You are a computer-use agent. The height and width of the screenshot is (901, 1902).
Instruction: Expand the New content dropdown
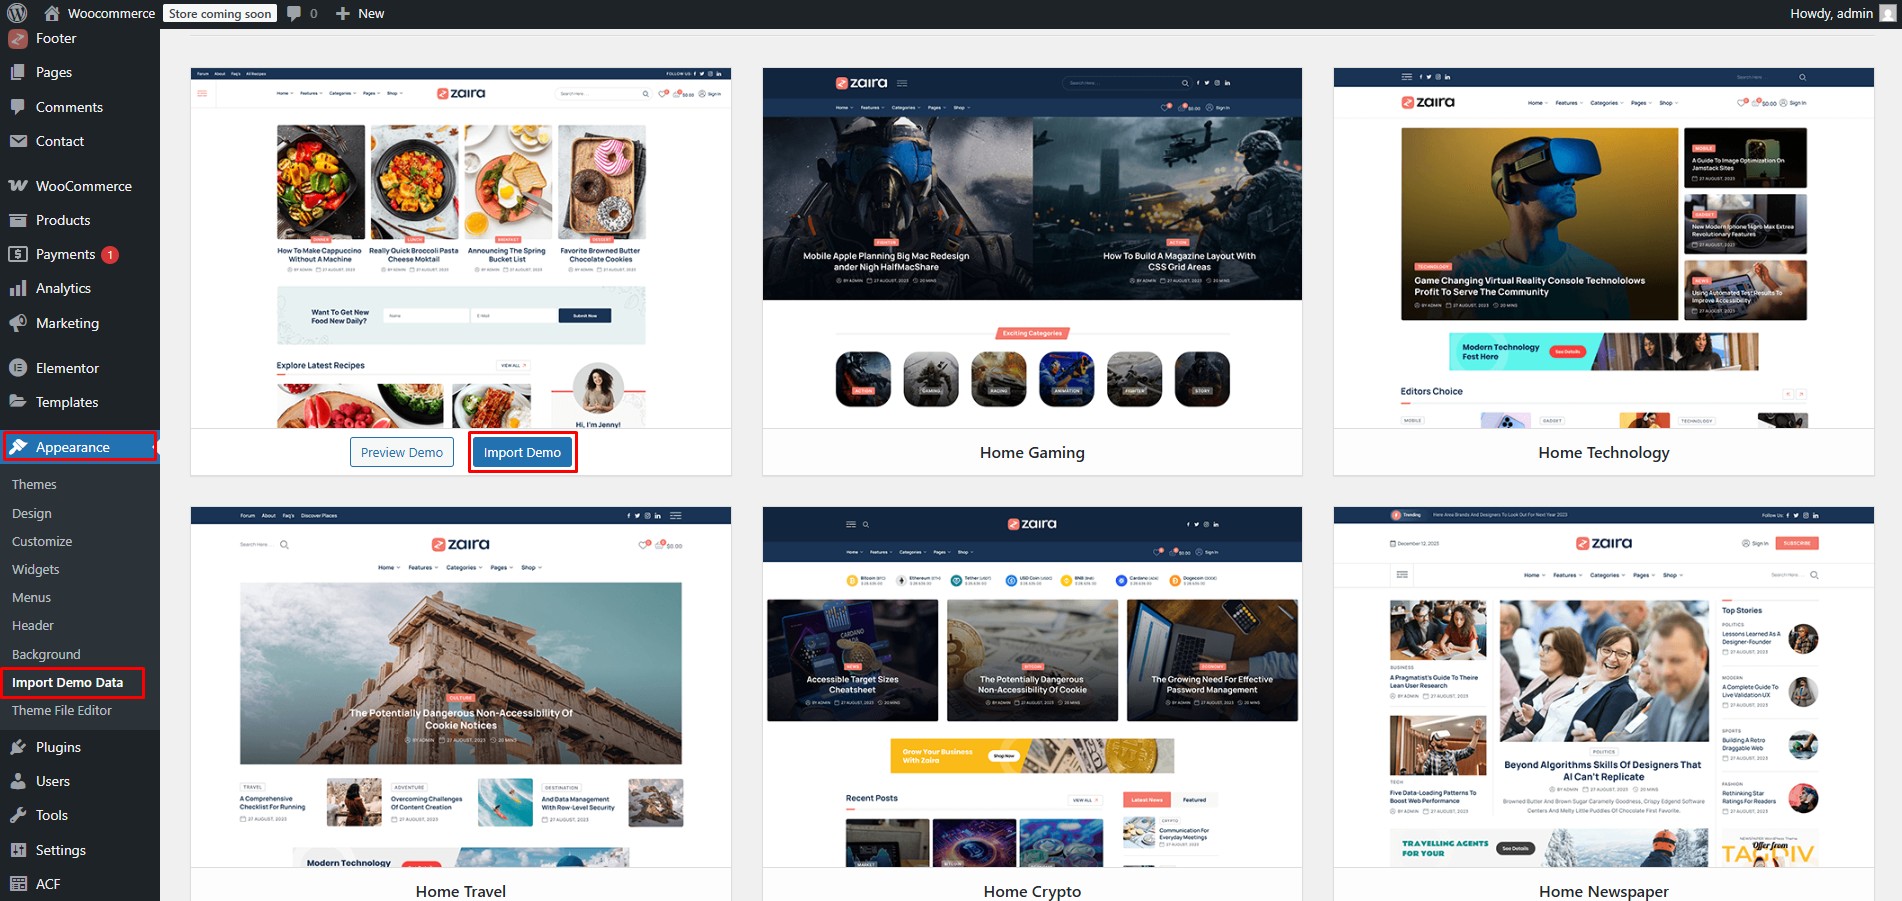(x=360, y=14)
